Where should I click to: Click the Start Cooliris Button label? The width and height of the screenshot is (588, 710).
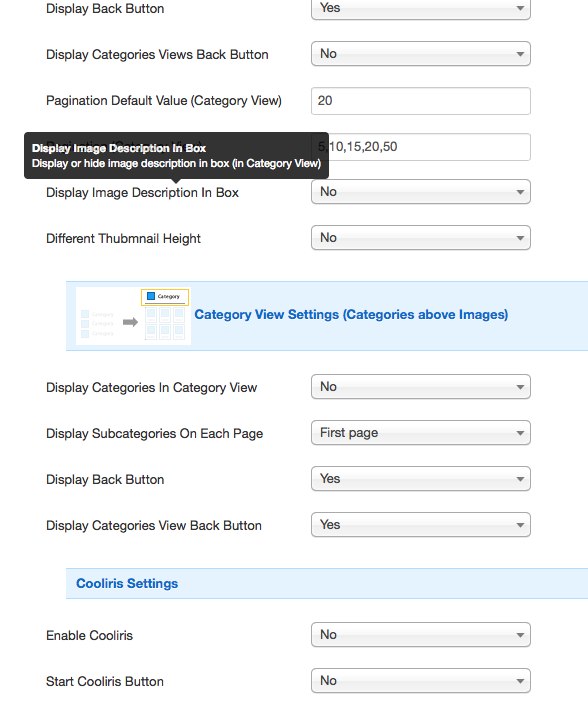click(x=105, y=681)
